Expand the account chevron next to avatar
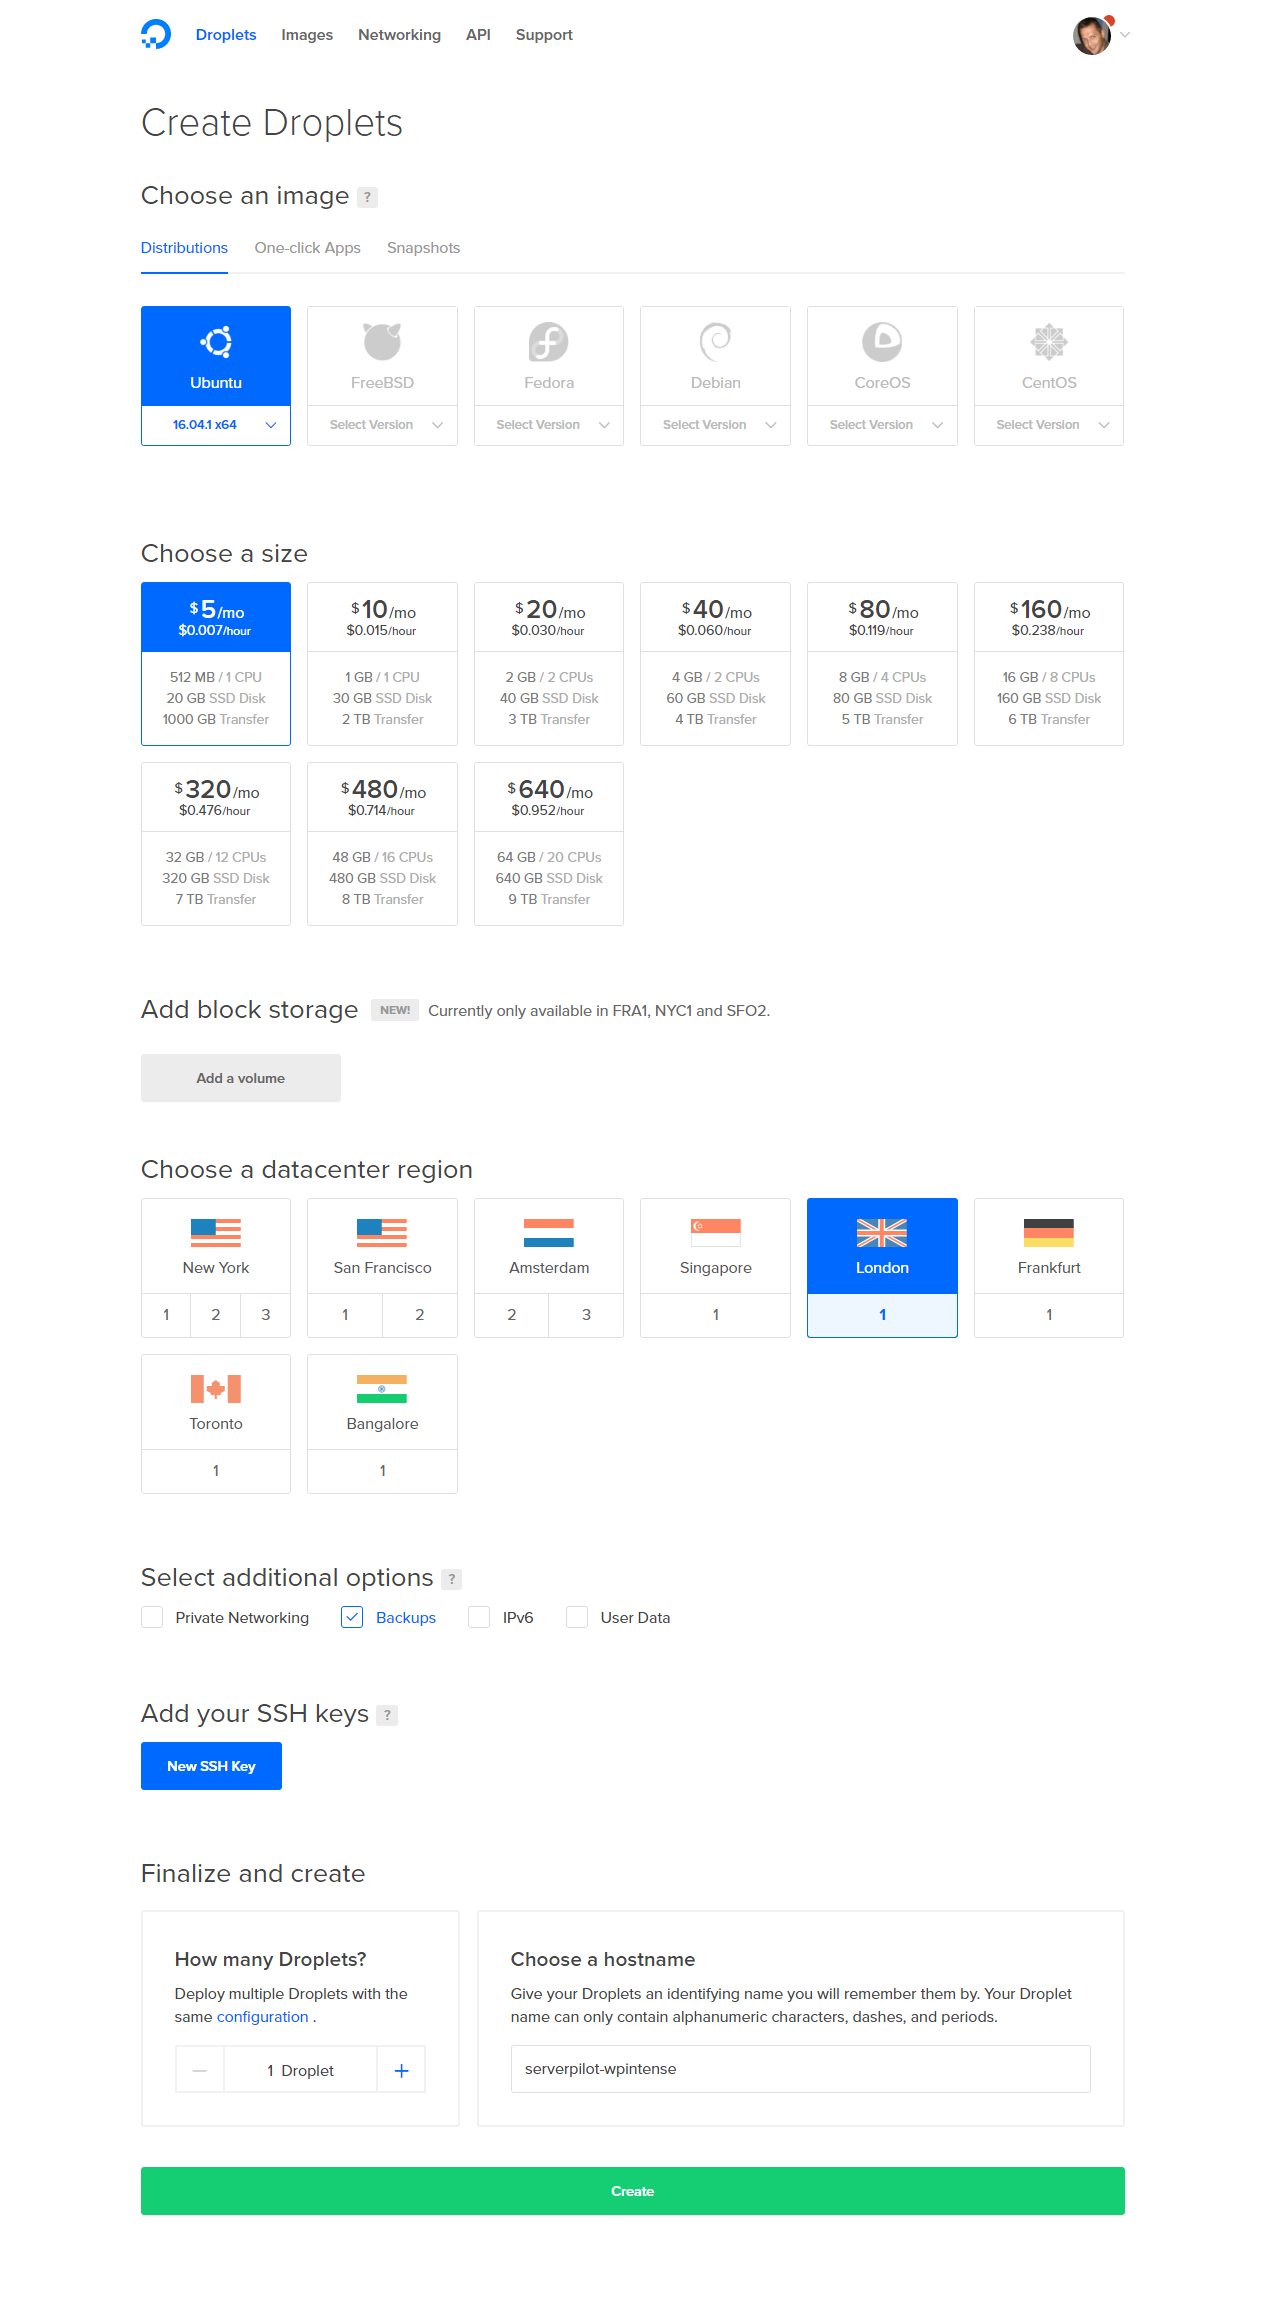1281x2314 pixels. (1125, 35)
